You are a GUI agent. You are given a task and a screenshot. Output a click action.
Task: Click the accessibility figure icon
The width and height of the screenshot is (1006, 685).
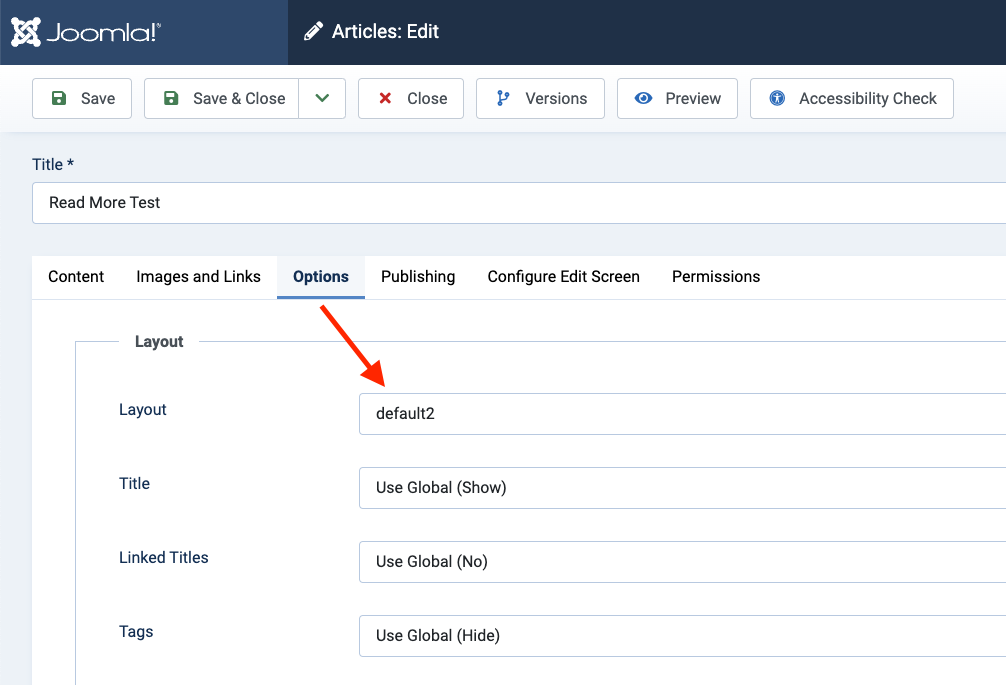click(777, 98)
